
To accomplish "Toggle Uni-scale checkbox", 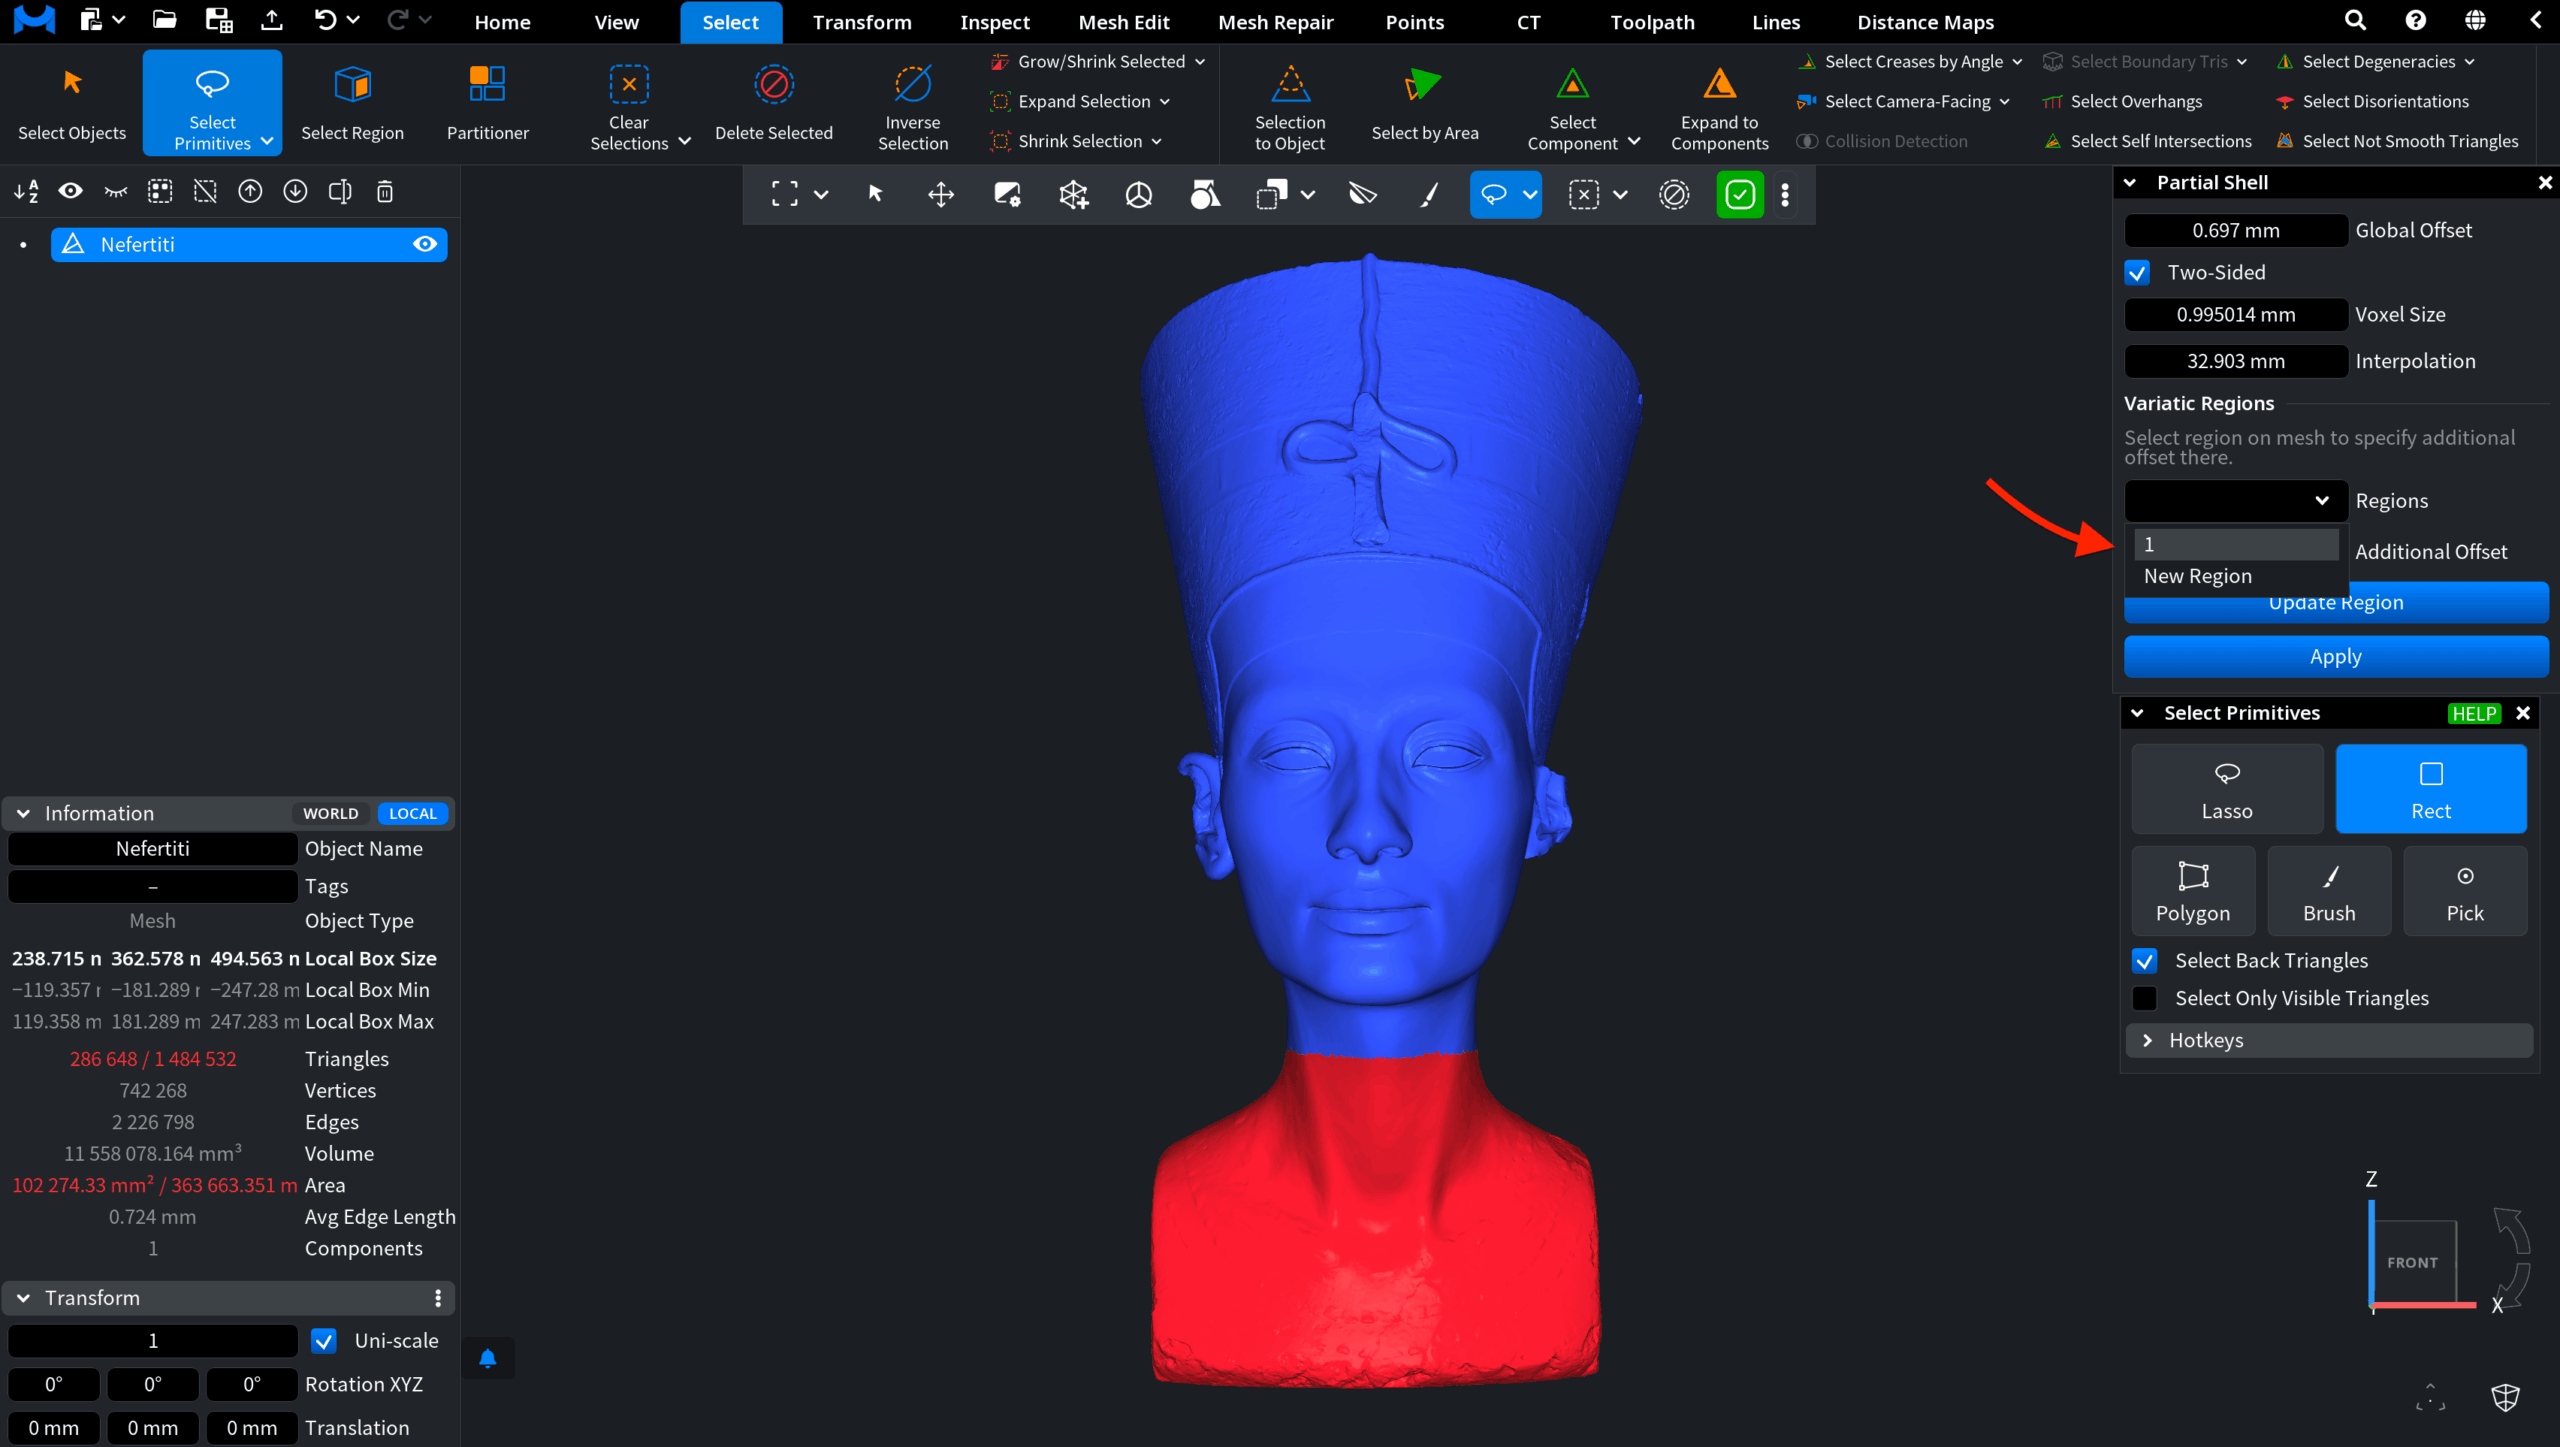I will pos(324,1341).
